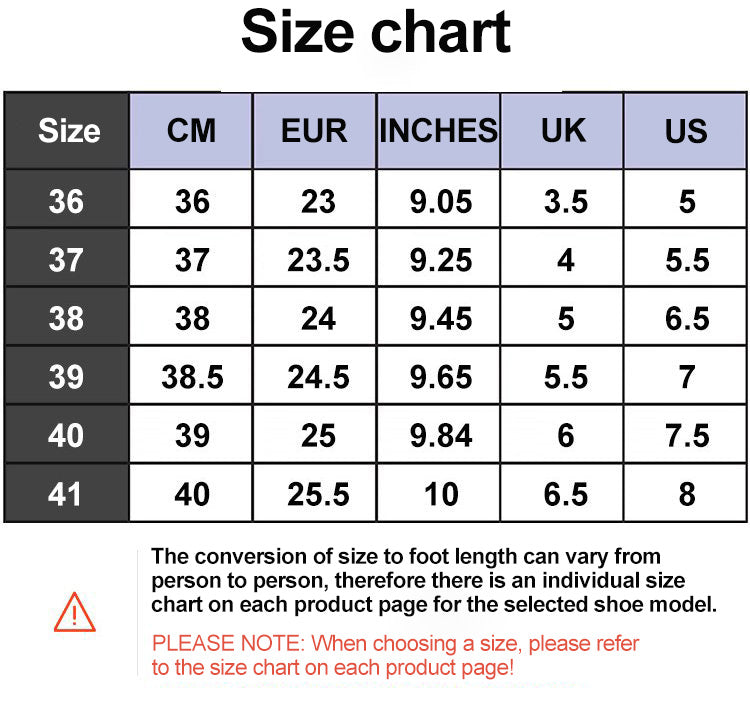750x705 pixels.
Task: Select the CM column header
Action: [x=191, y=131]
